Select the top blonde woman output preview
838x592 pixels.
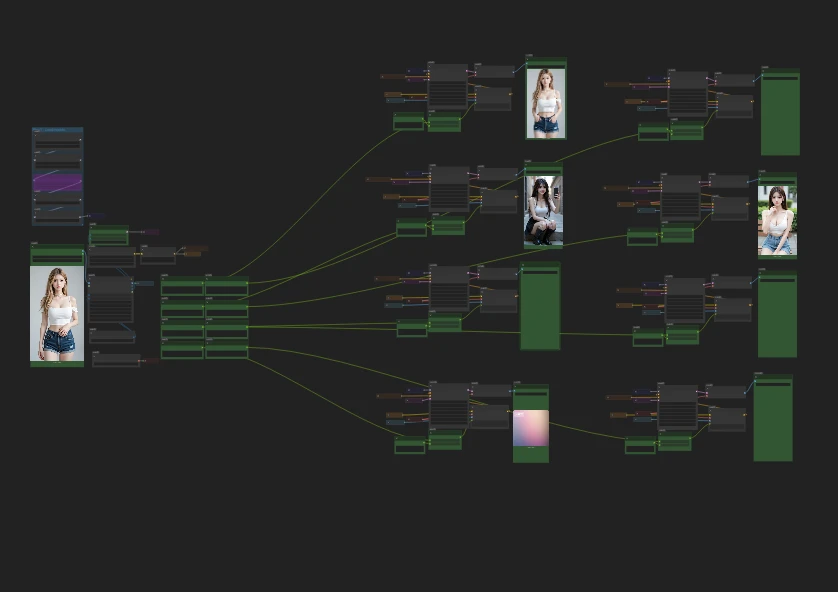tap(546, 103)
